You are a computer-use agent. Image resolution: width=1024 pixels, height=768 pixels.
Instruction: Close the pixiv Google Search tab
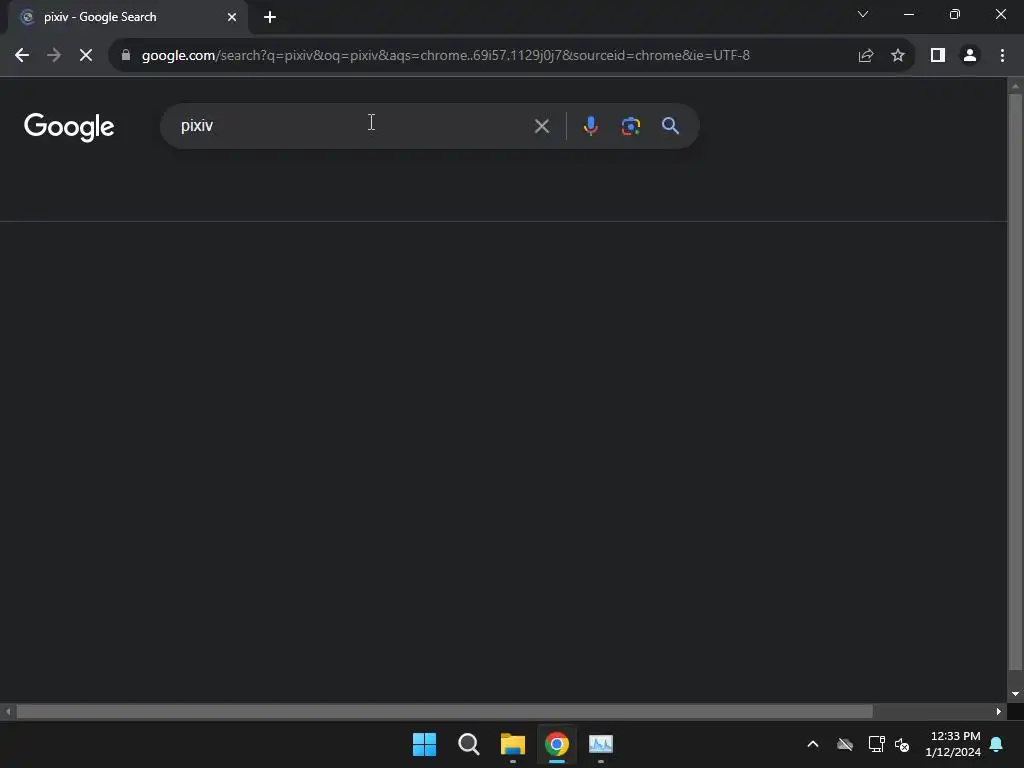coord(232,17)
